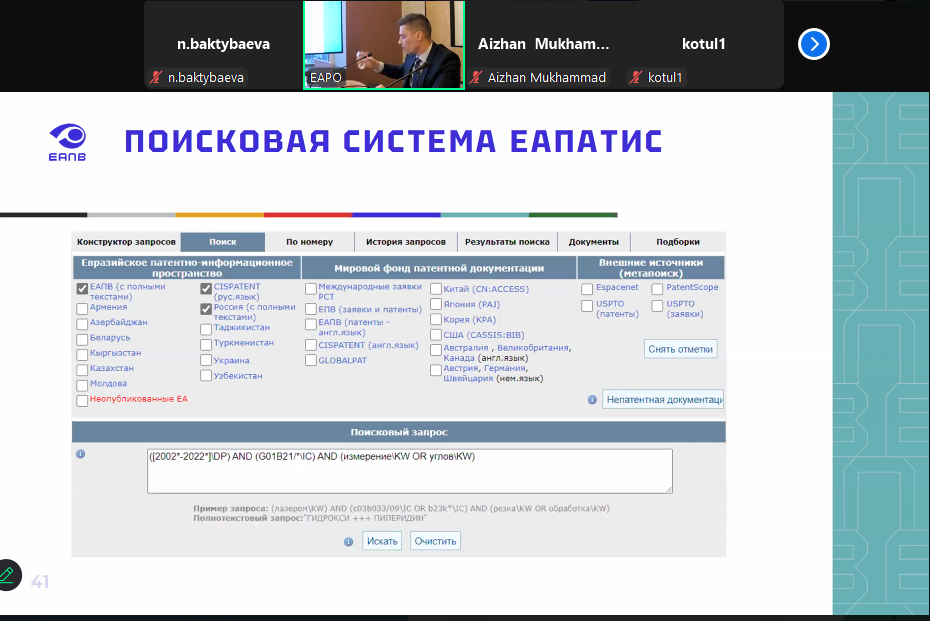Click the info icon left of the query box
This screenshot has width=930, height=621.
(x=81, y=454)
